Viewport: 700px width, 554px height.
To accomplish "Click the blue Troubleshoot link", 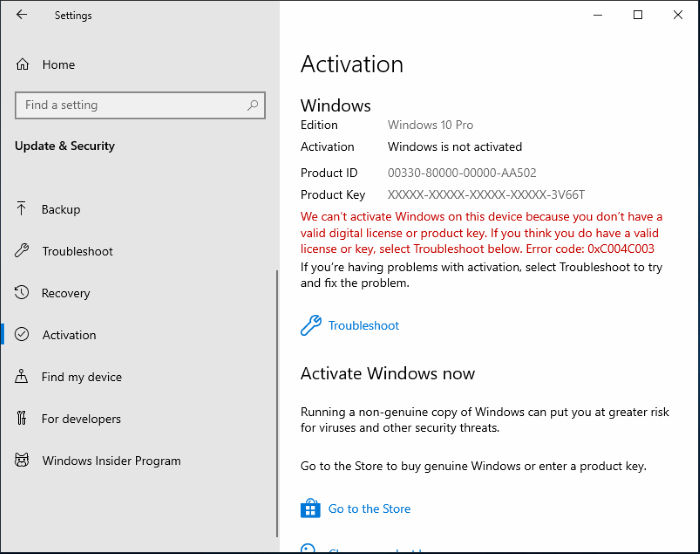I will point(363,325).
